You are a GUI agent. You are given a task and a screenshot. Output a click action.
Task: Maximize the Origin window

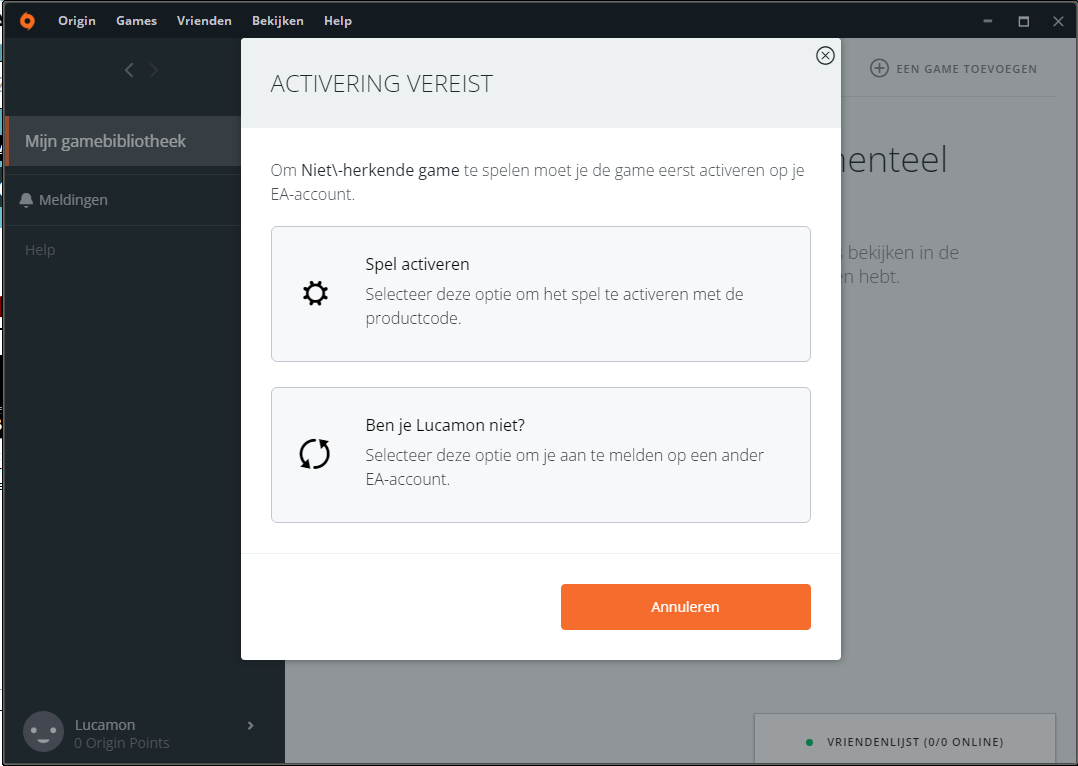1024,21
